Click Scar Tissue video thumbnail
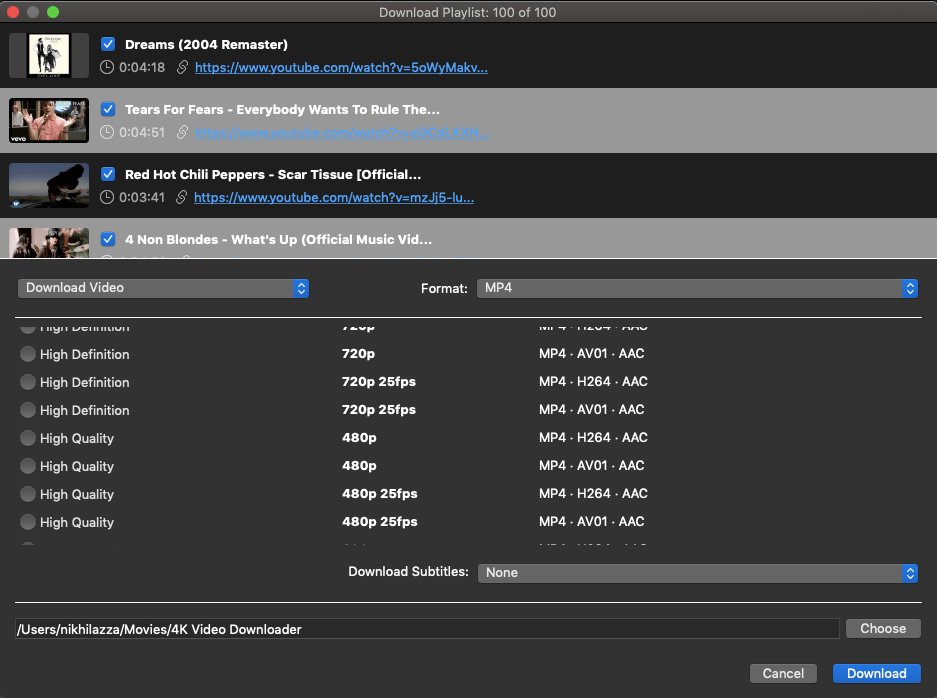937x698 pixels. tap(49, 185)
